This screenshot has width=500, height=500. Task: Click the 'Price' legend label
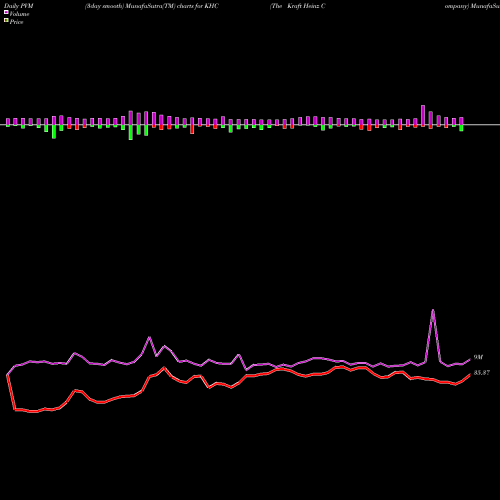click(x=16, y=22)
